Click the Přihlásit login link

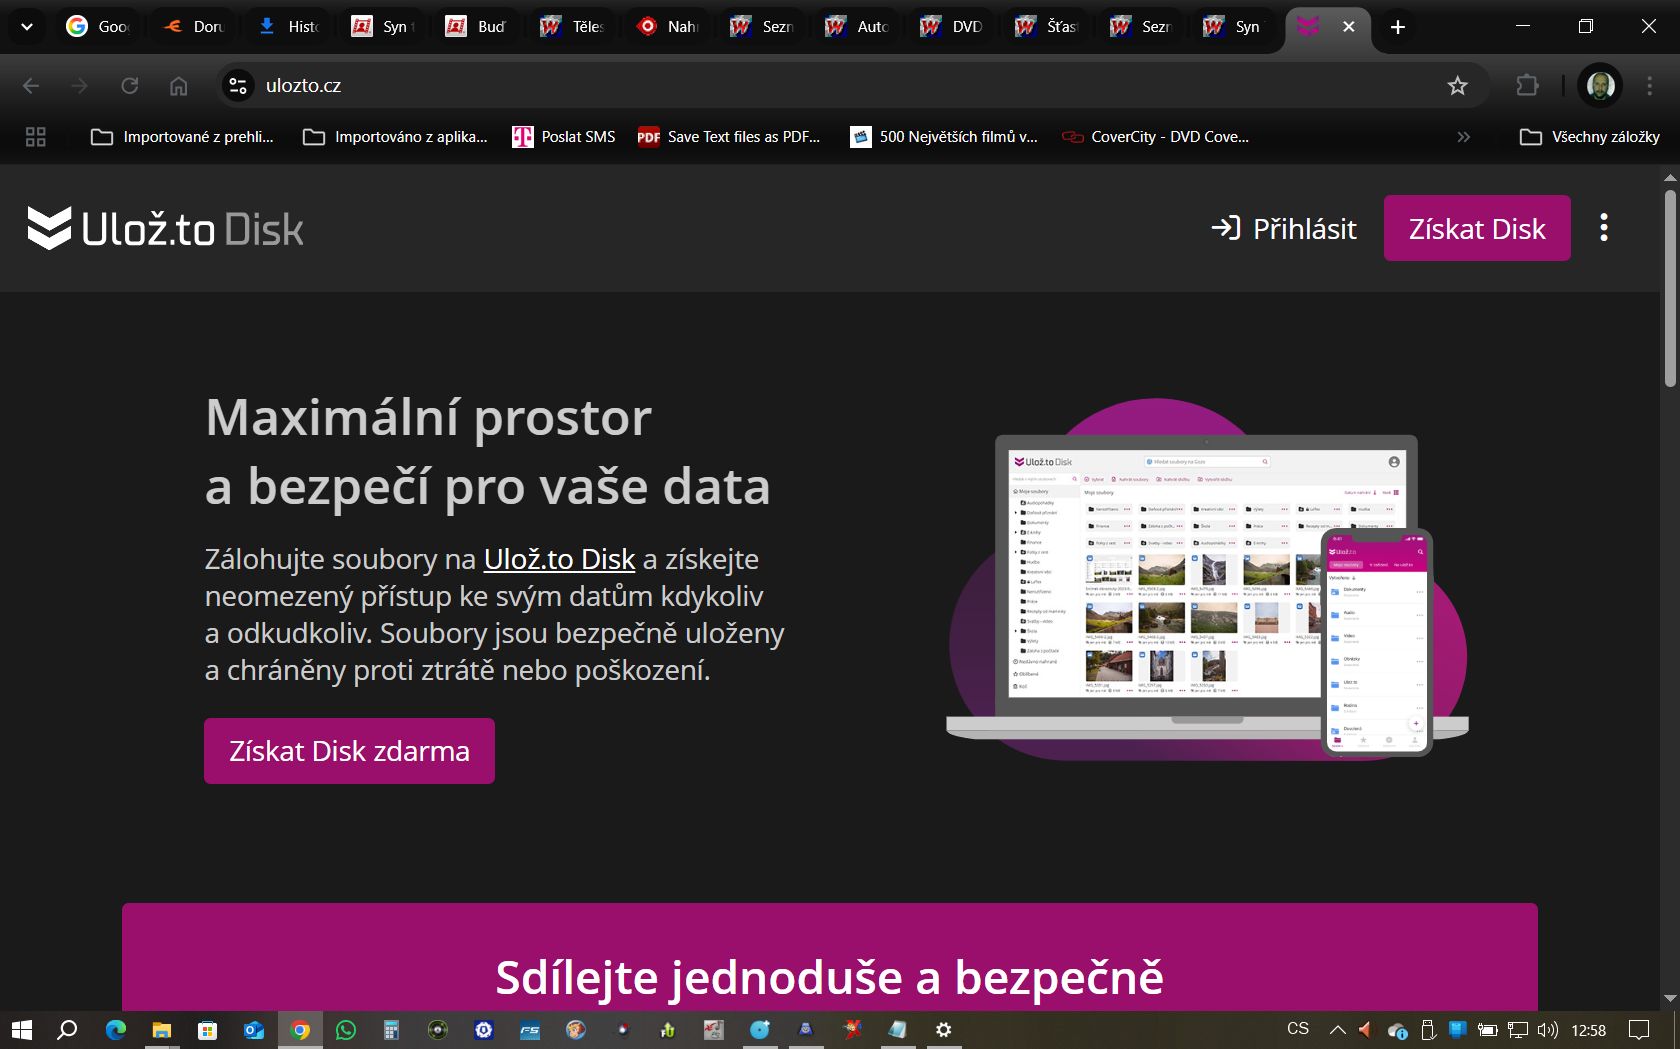coord(1284,229)
